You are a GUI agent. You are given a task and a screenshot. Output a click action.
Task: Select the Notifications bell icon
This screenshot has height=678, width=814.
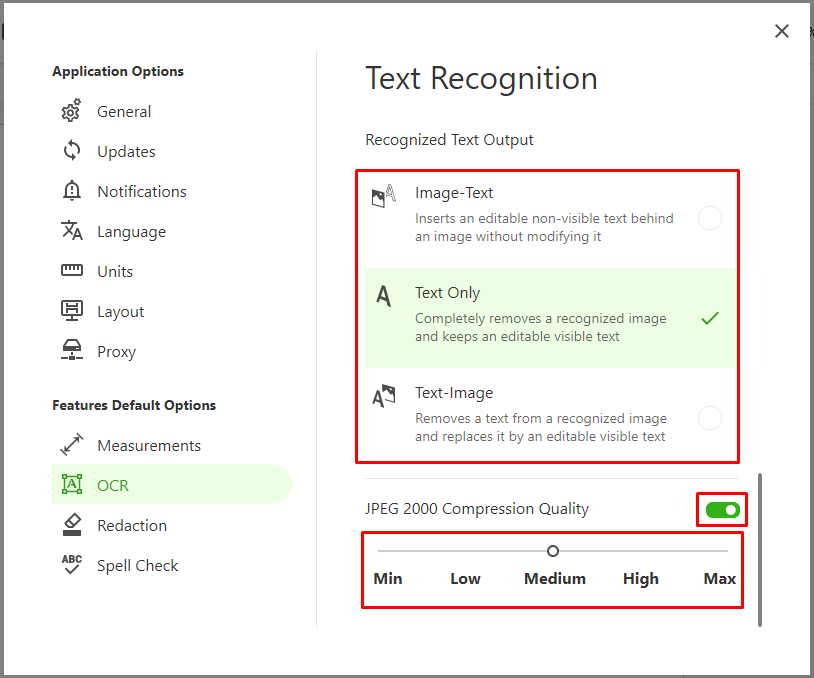click(71, 192)
